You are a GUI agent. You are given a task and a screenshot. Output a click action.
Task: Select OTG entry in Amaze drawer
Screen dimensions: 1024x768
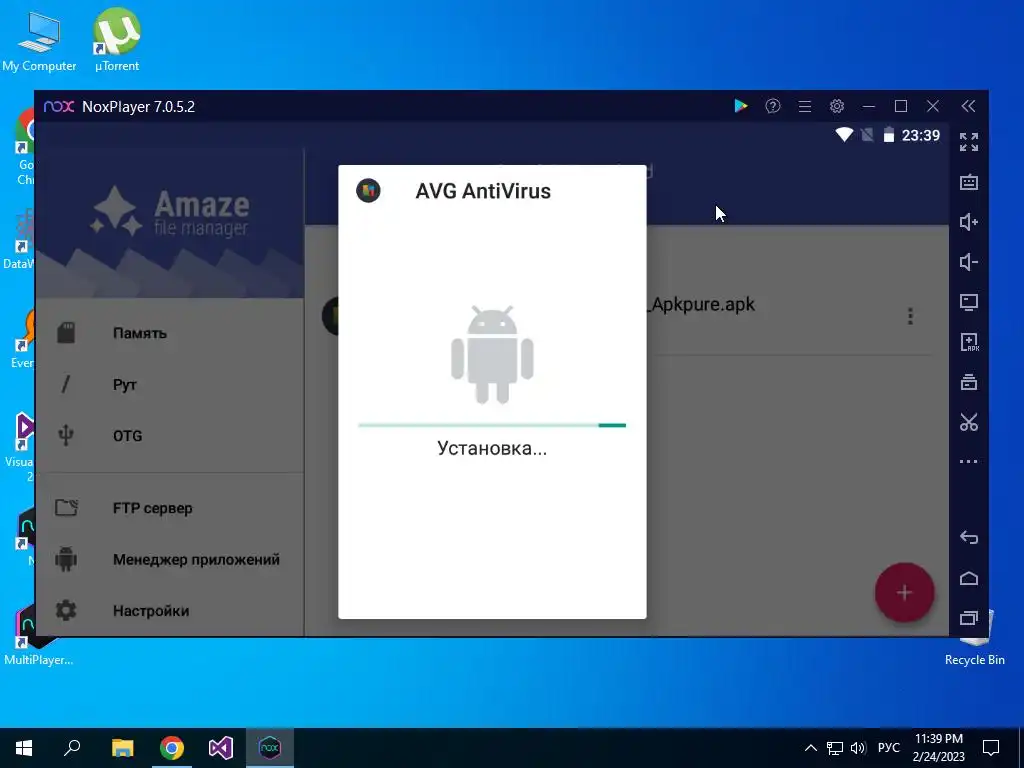(x=170, y=436)
